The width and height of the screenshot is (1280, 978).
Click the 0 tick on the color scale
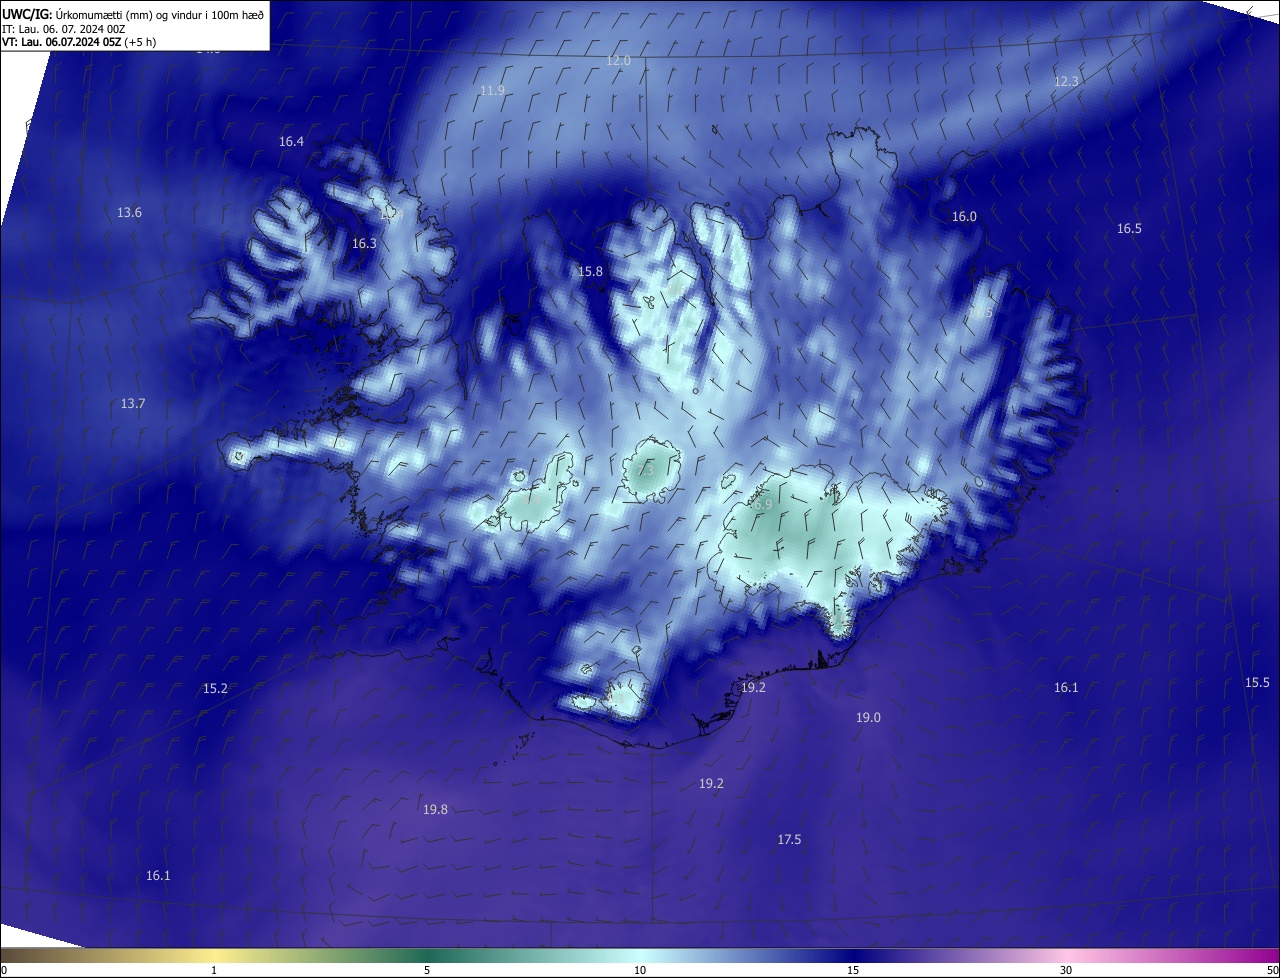(4, 971)
